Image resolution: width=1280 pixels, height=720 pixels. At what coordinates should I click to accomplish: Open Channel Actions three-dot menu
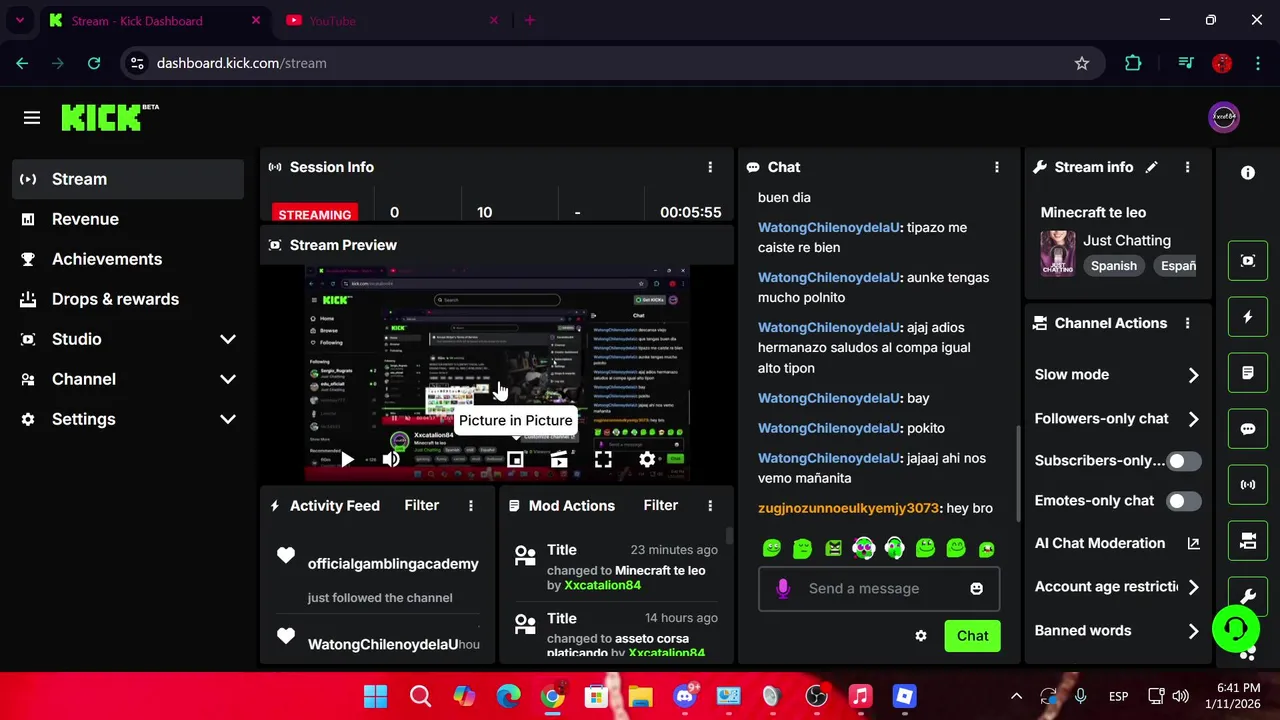[x=1187, y=323]
